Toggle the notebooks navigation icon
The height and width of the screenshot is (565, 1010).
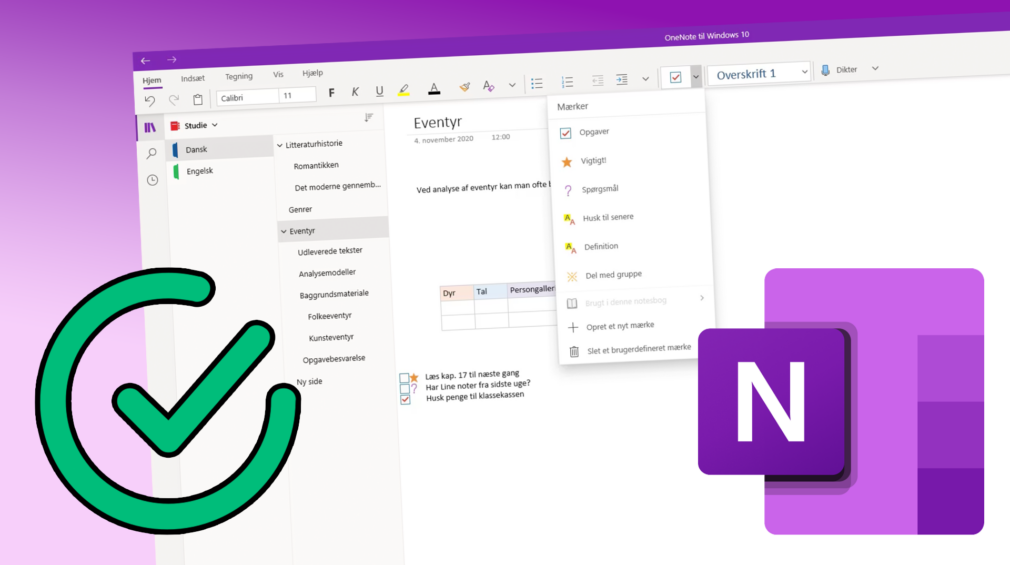point(150,128)
